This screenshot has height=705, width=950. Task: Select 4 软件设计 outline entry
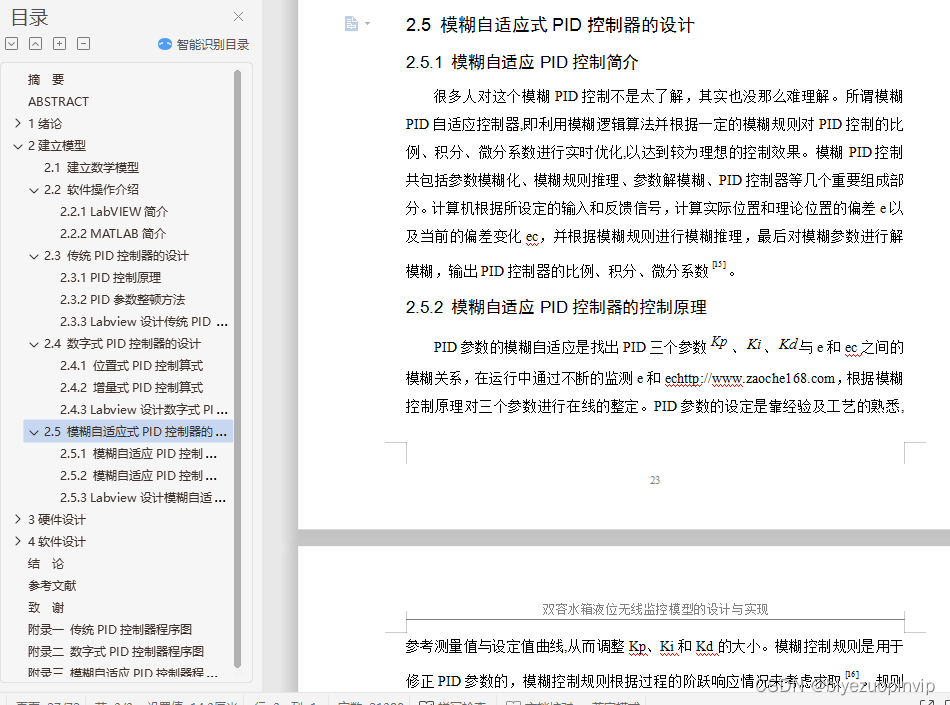pos(57,541)
